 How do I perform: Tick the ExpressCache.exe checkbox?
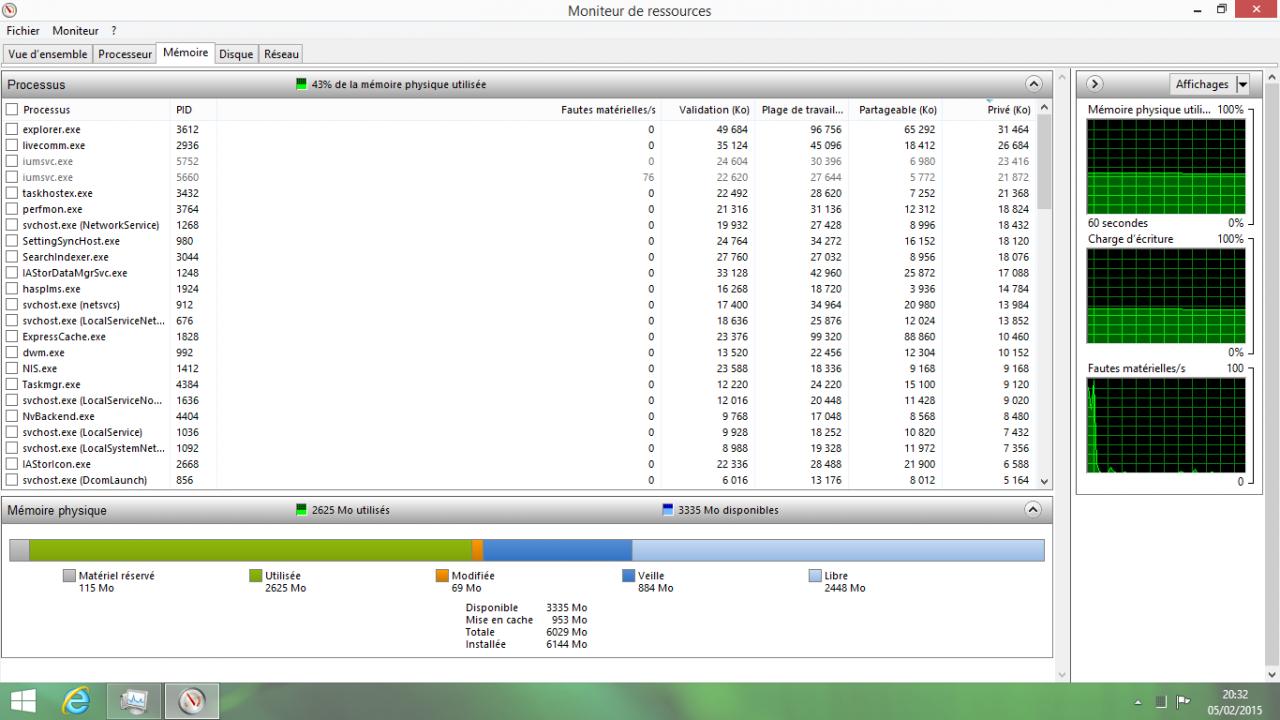pos(12,337)
